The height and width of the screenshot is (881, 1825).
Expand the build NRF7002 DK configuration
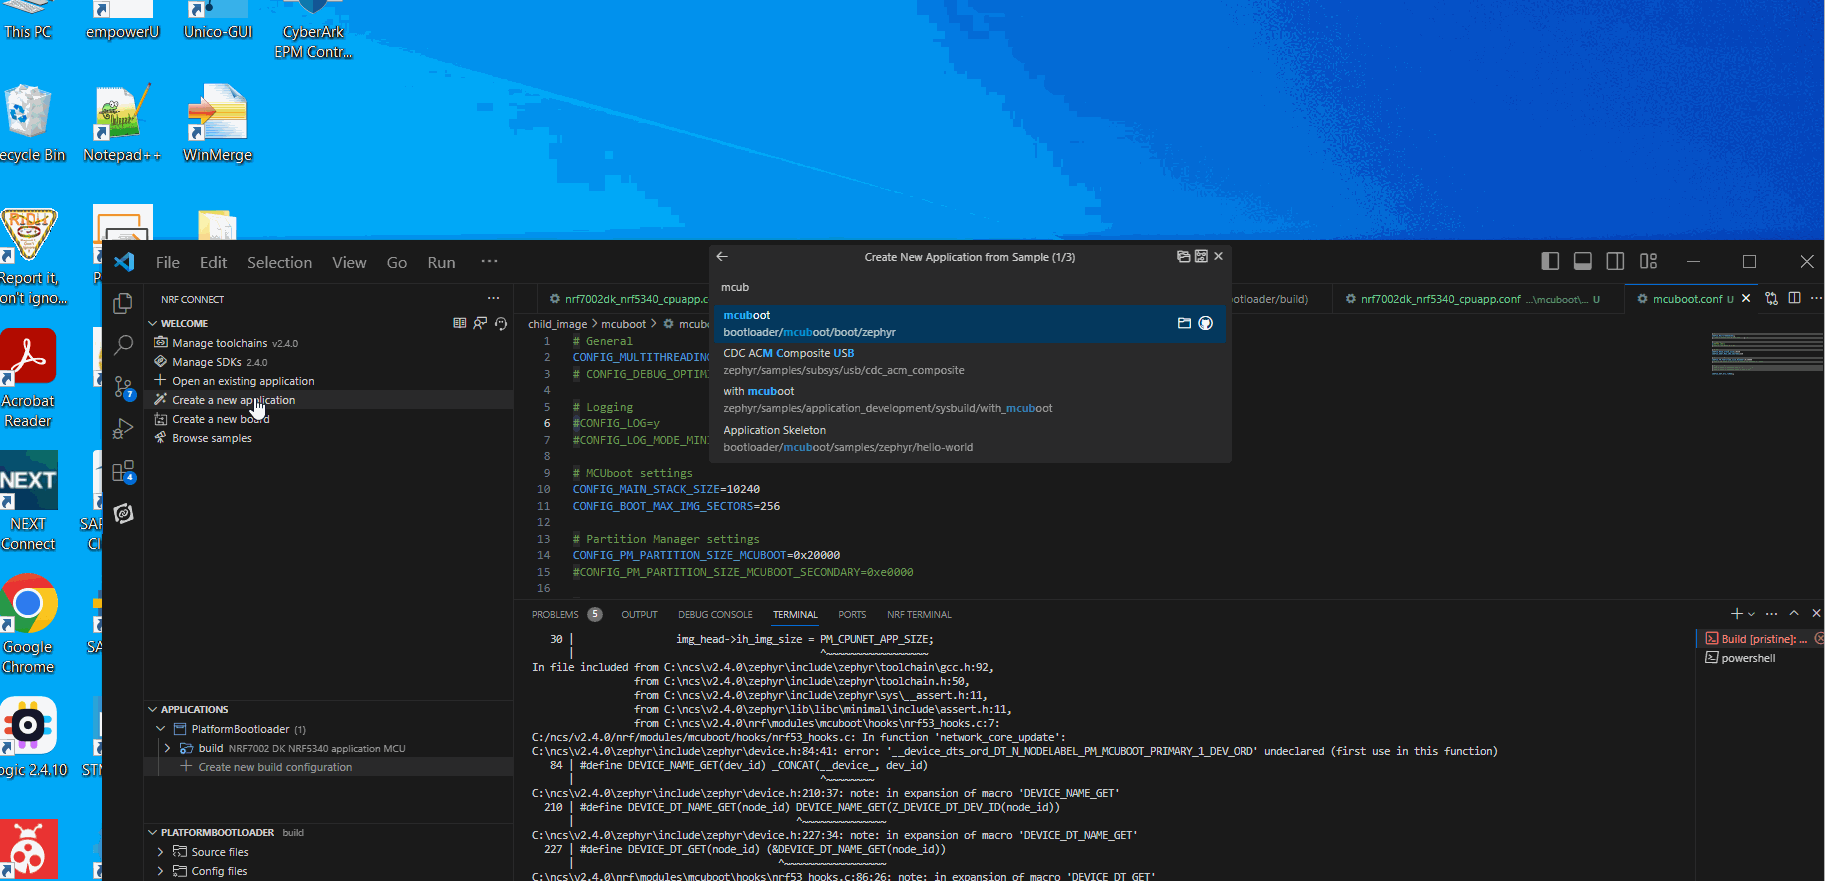pos(167,748)
